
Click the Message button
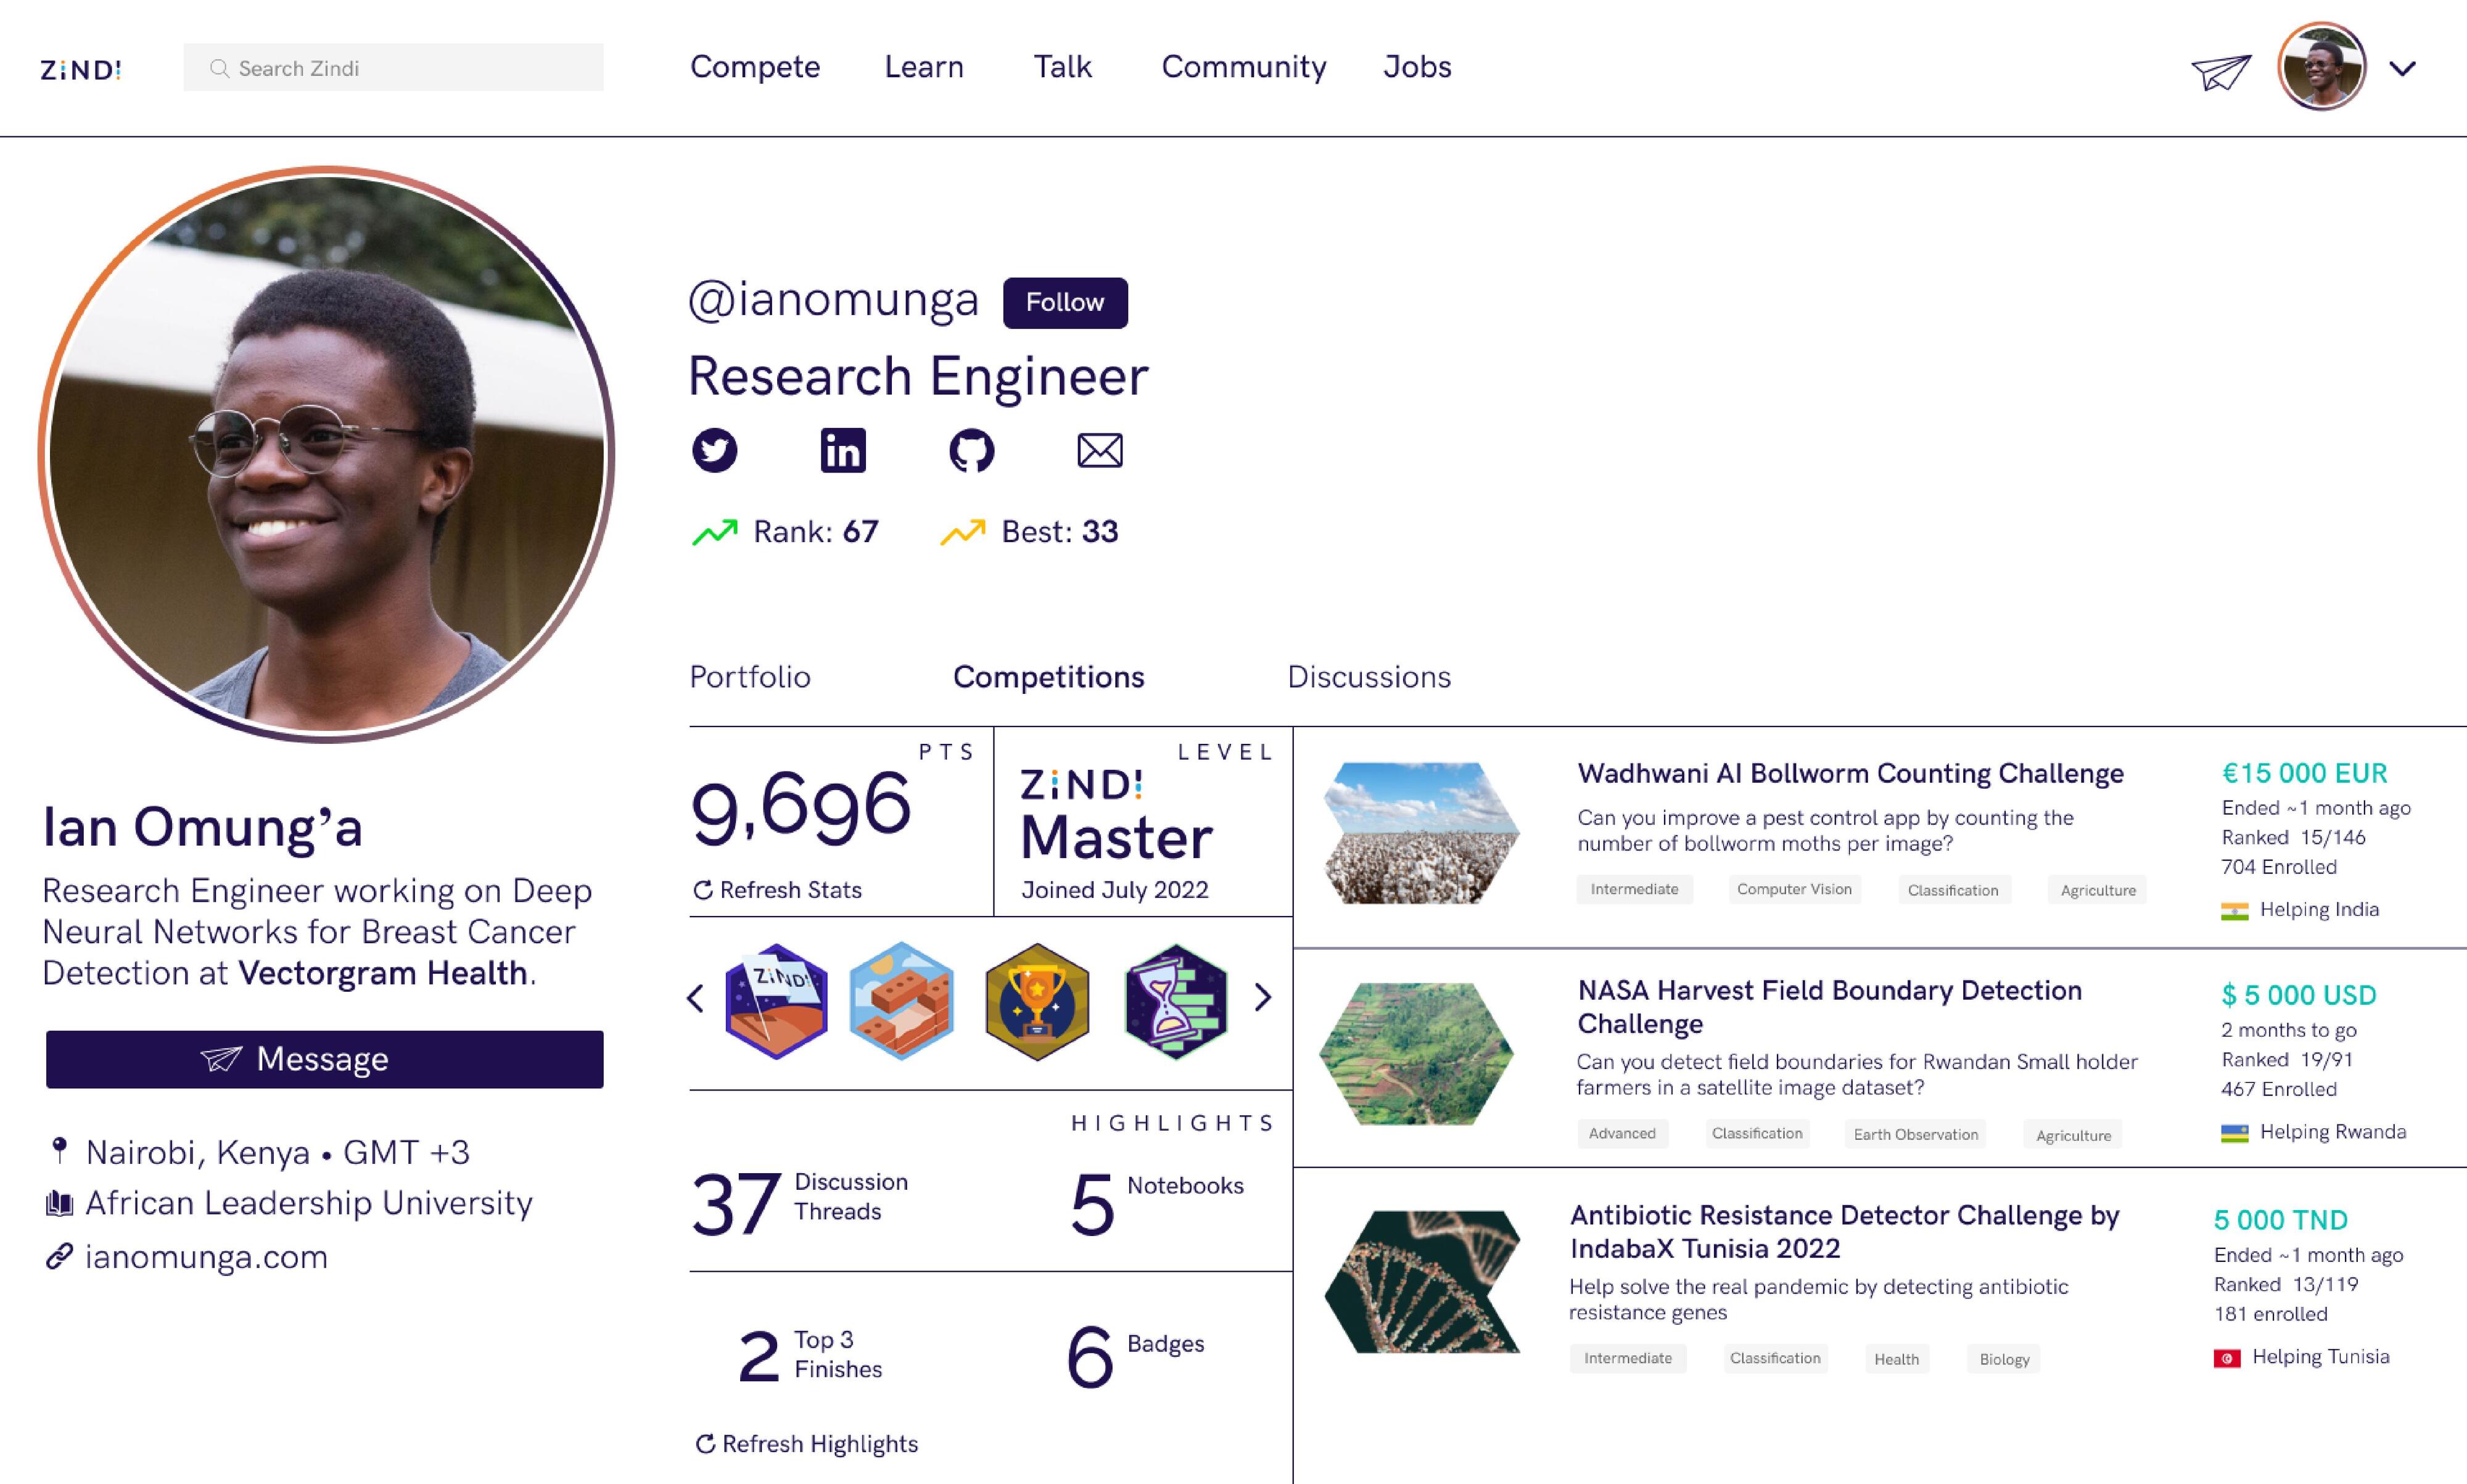tap(324, 1059)
